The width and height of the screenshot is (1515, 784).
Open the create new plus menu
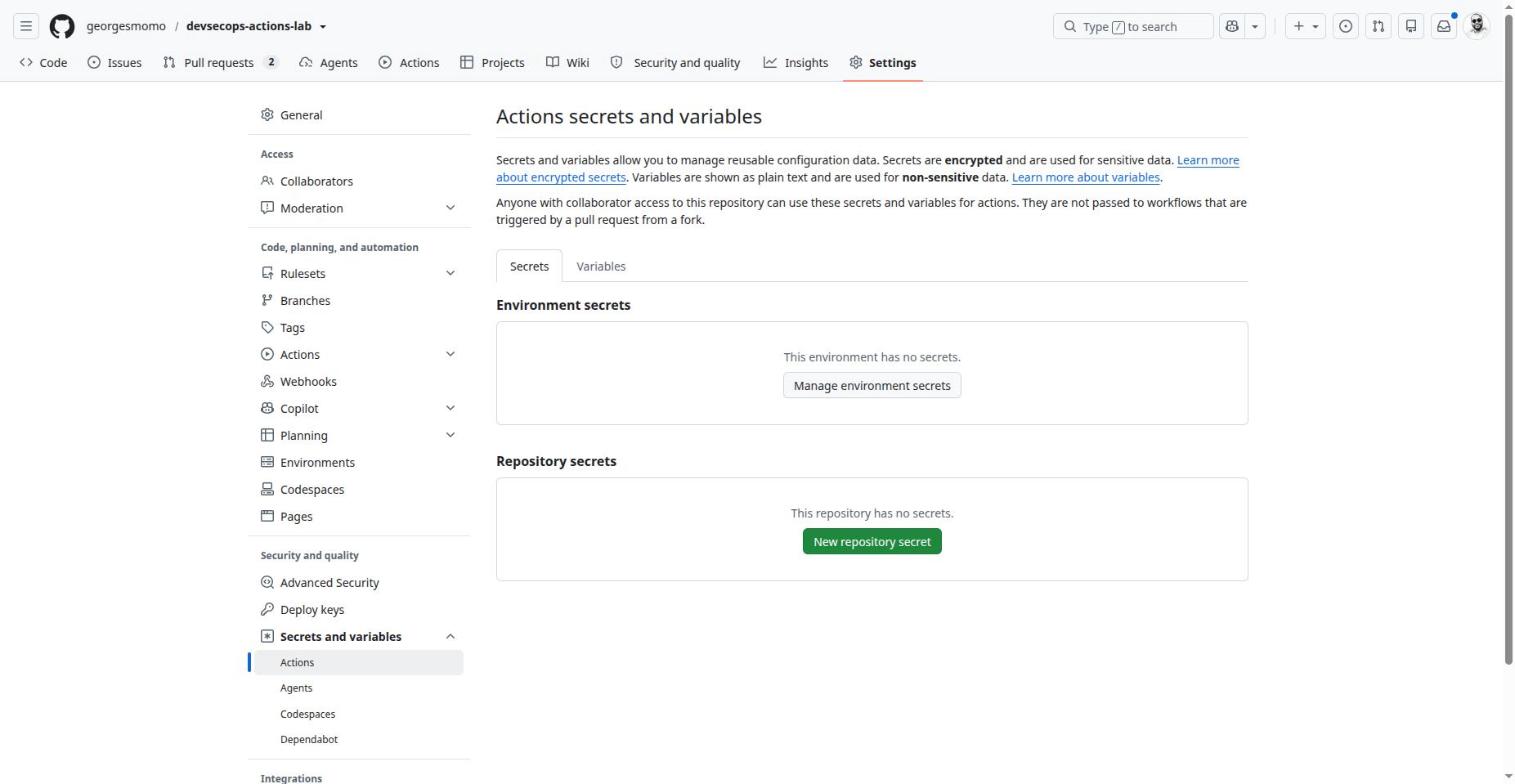pos(1305,26)
